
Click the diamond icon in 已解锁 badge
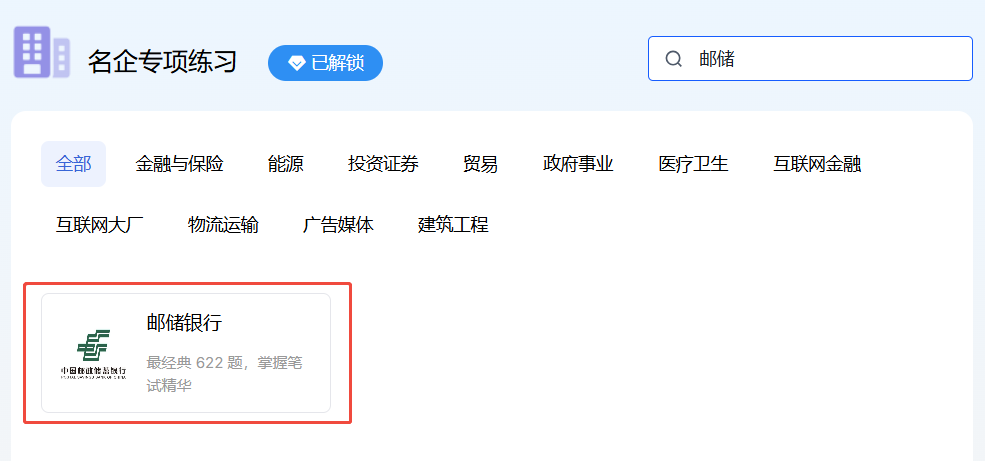tap(297, 63)
